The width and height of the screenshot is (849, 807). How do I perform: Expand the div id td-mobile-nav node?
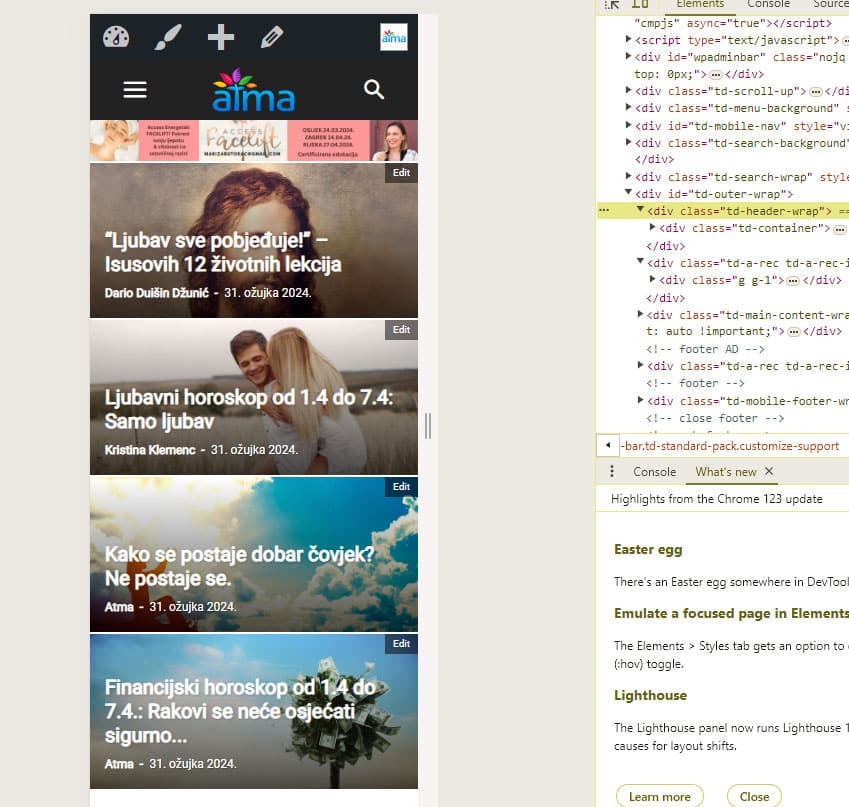[x=628, y=125]
